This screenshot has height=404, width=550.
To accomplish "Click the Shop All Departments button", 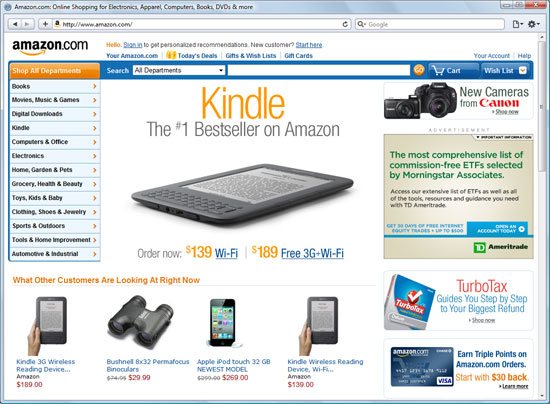I will (x=54, y=70).
